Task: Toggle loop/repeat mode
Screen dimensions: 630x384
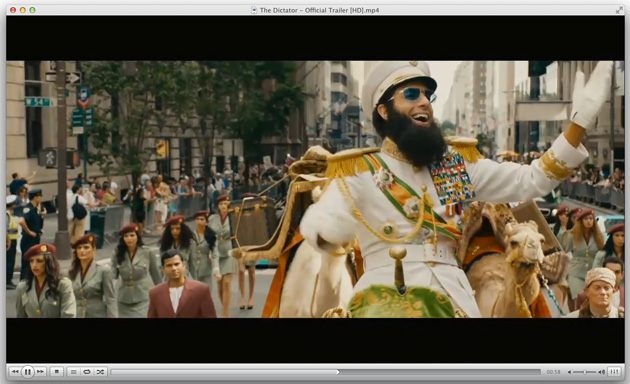Action: [86, 372]
